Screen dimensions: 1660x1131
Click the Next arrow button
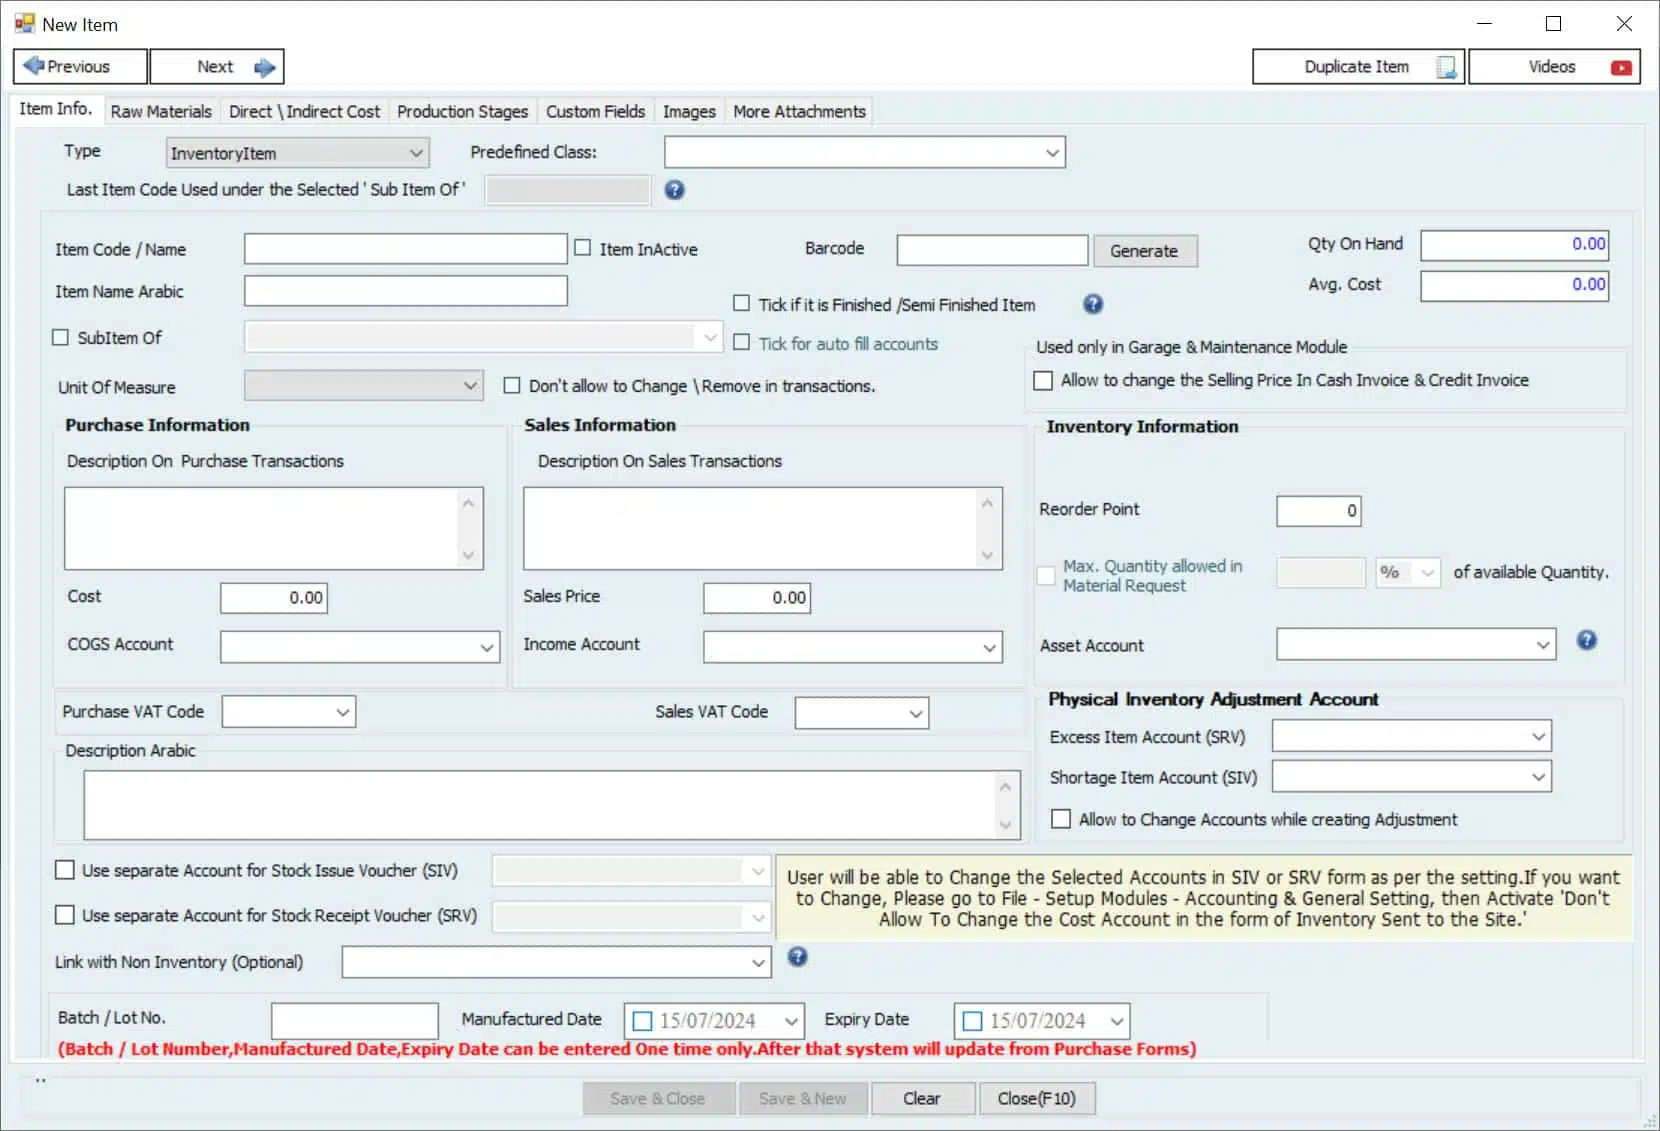pyautogui.click(x=217, y=67)
